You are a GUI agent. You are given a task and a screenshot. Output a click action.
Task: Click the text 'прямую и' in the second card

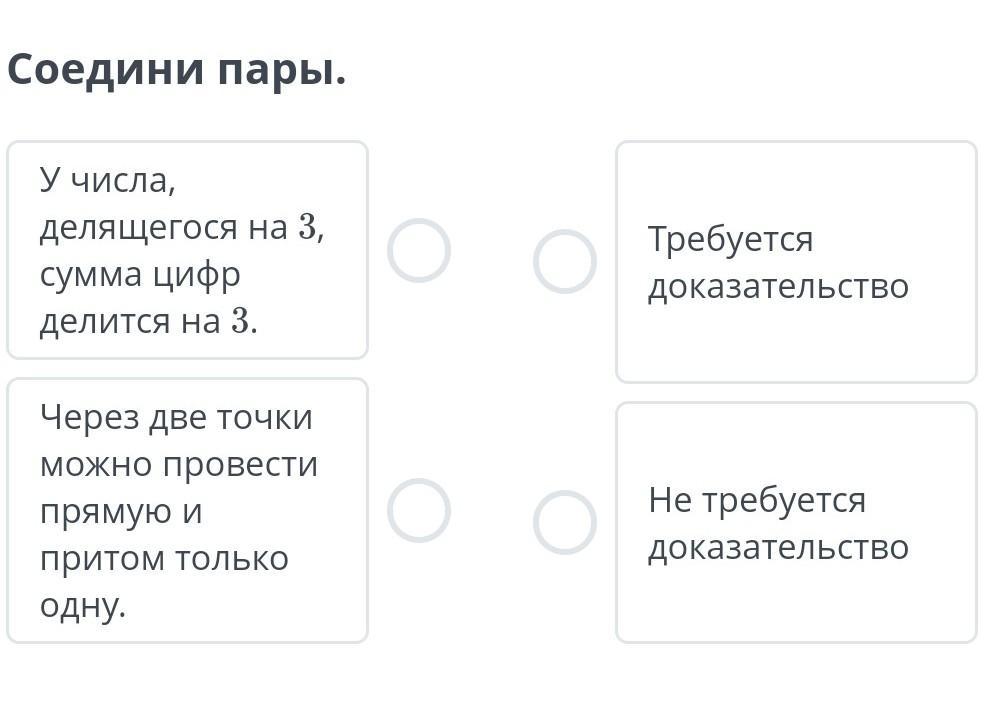point(121,511)
